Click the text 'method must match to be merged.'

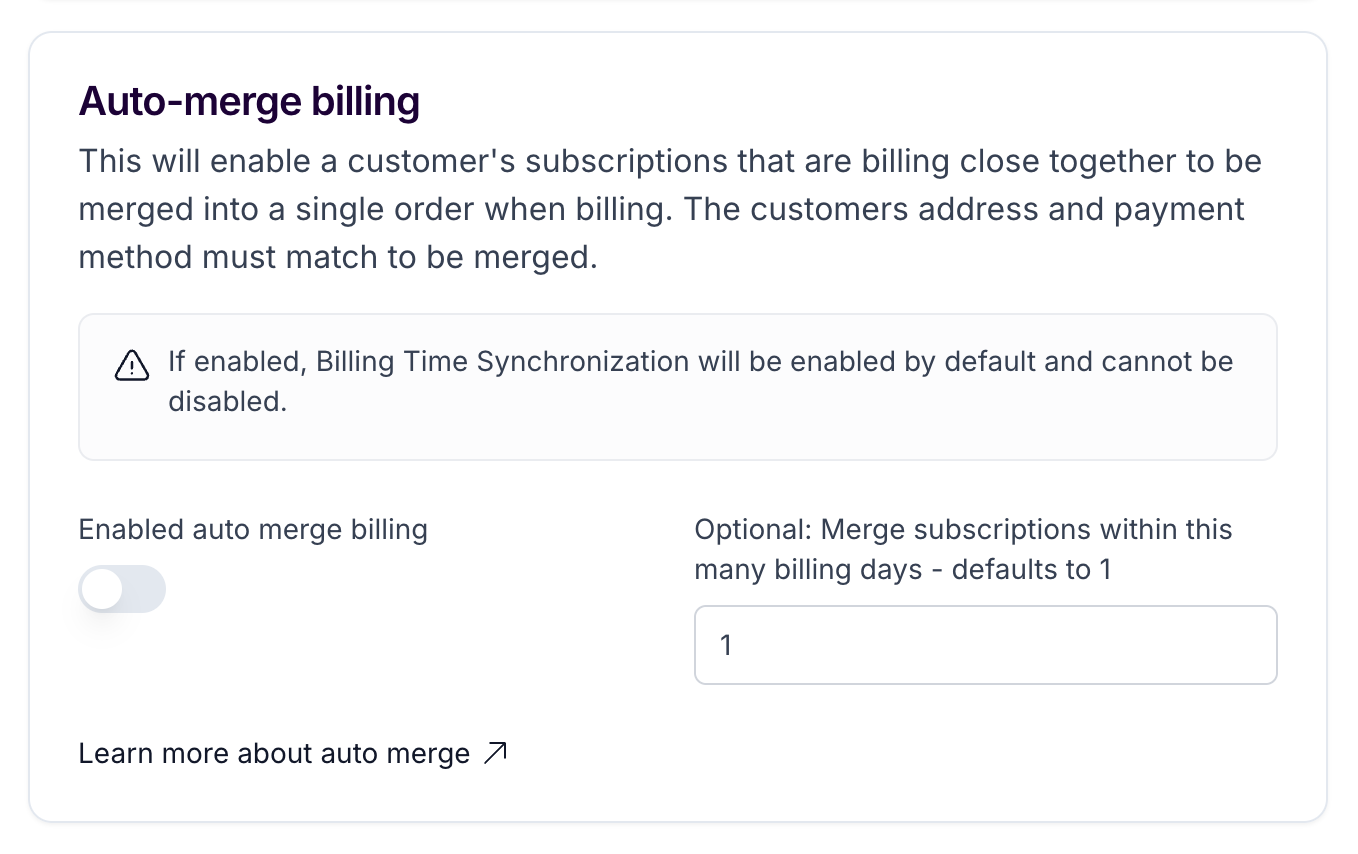(338, 258)
